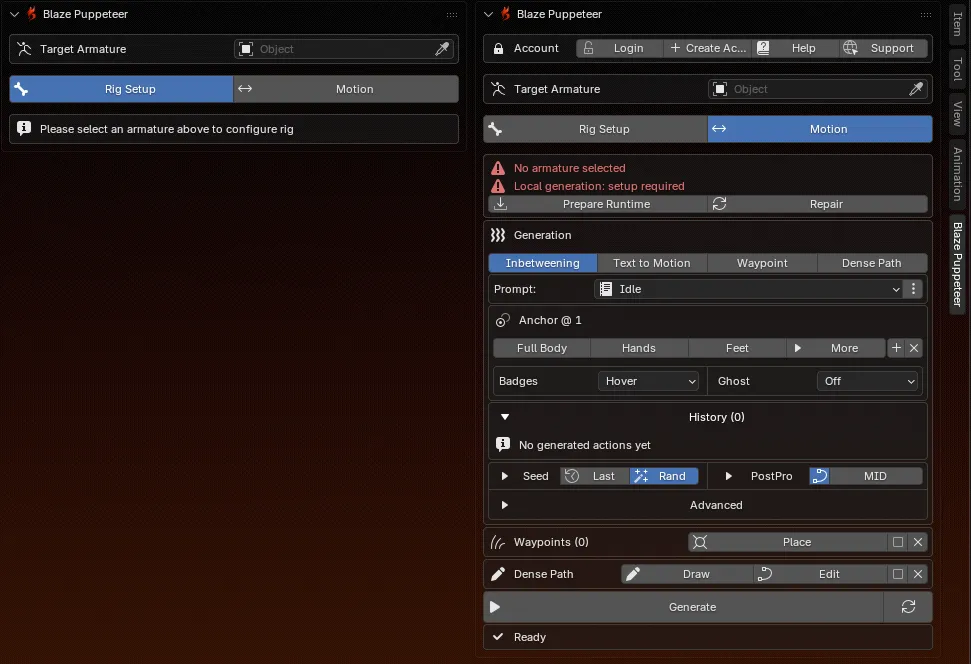Click left panel Blaze Puppeteer flame icon
Image resolution: width=971 pixels, height=664 pixels.
click(32, 14)
